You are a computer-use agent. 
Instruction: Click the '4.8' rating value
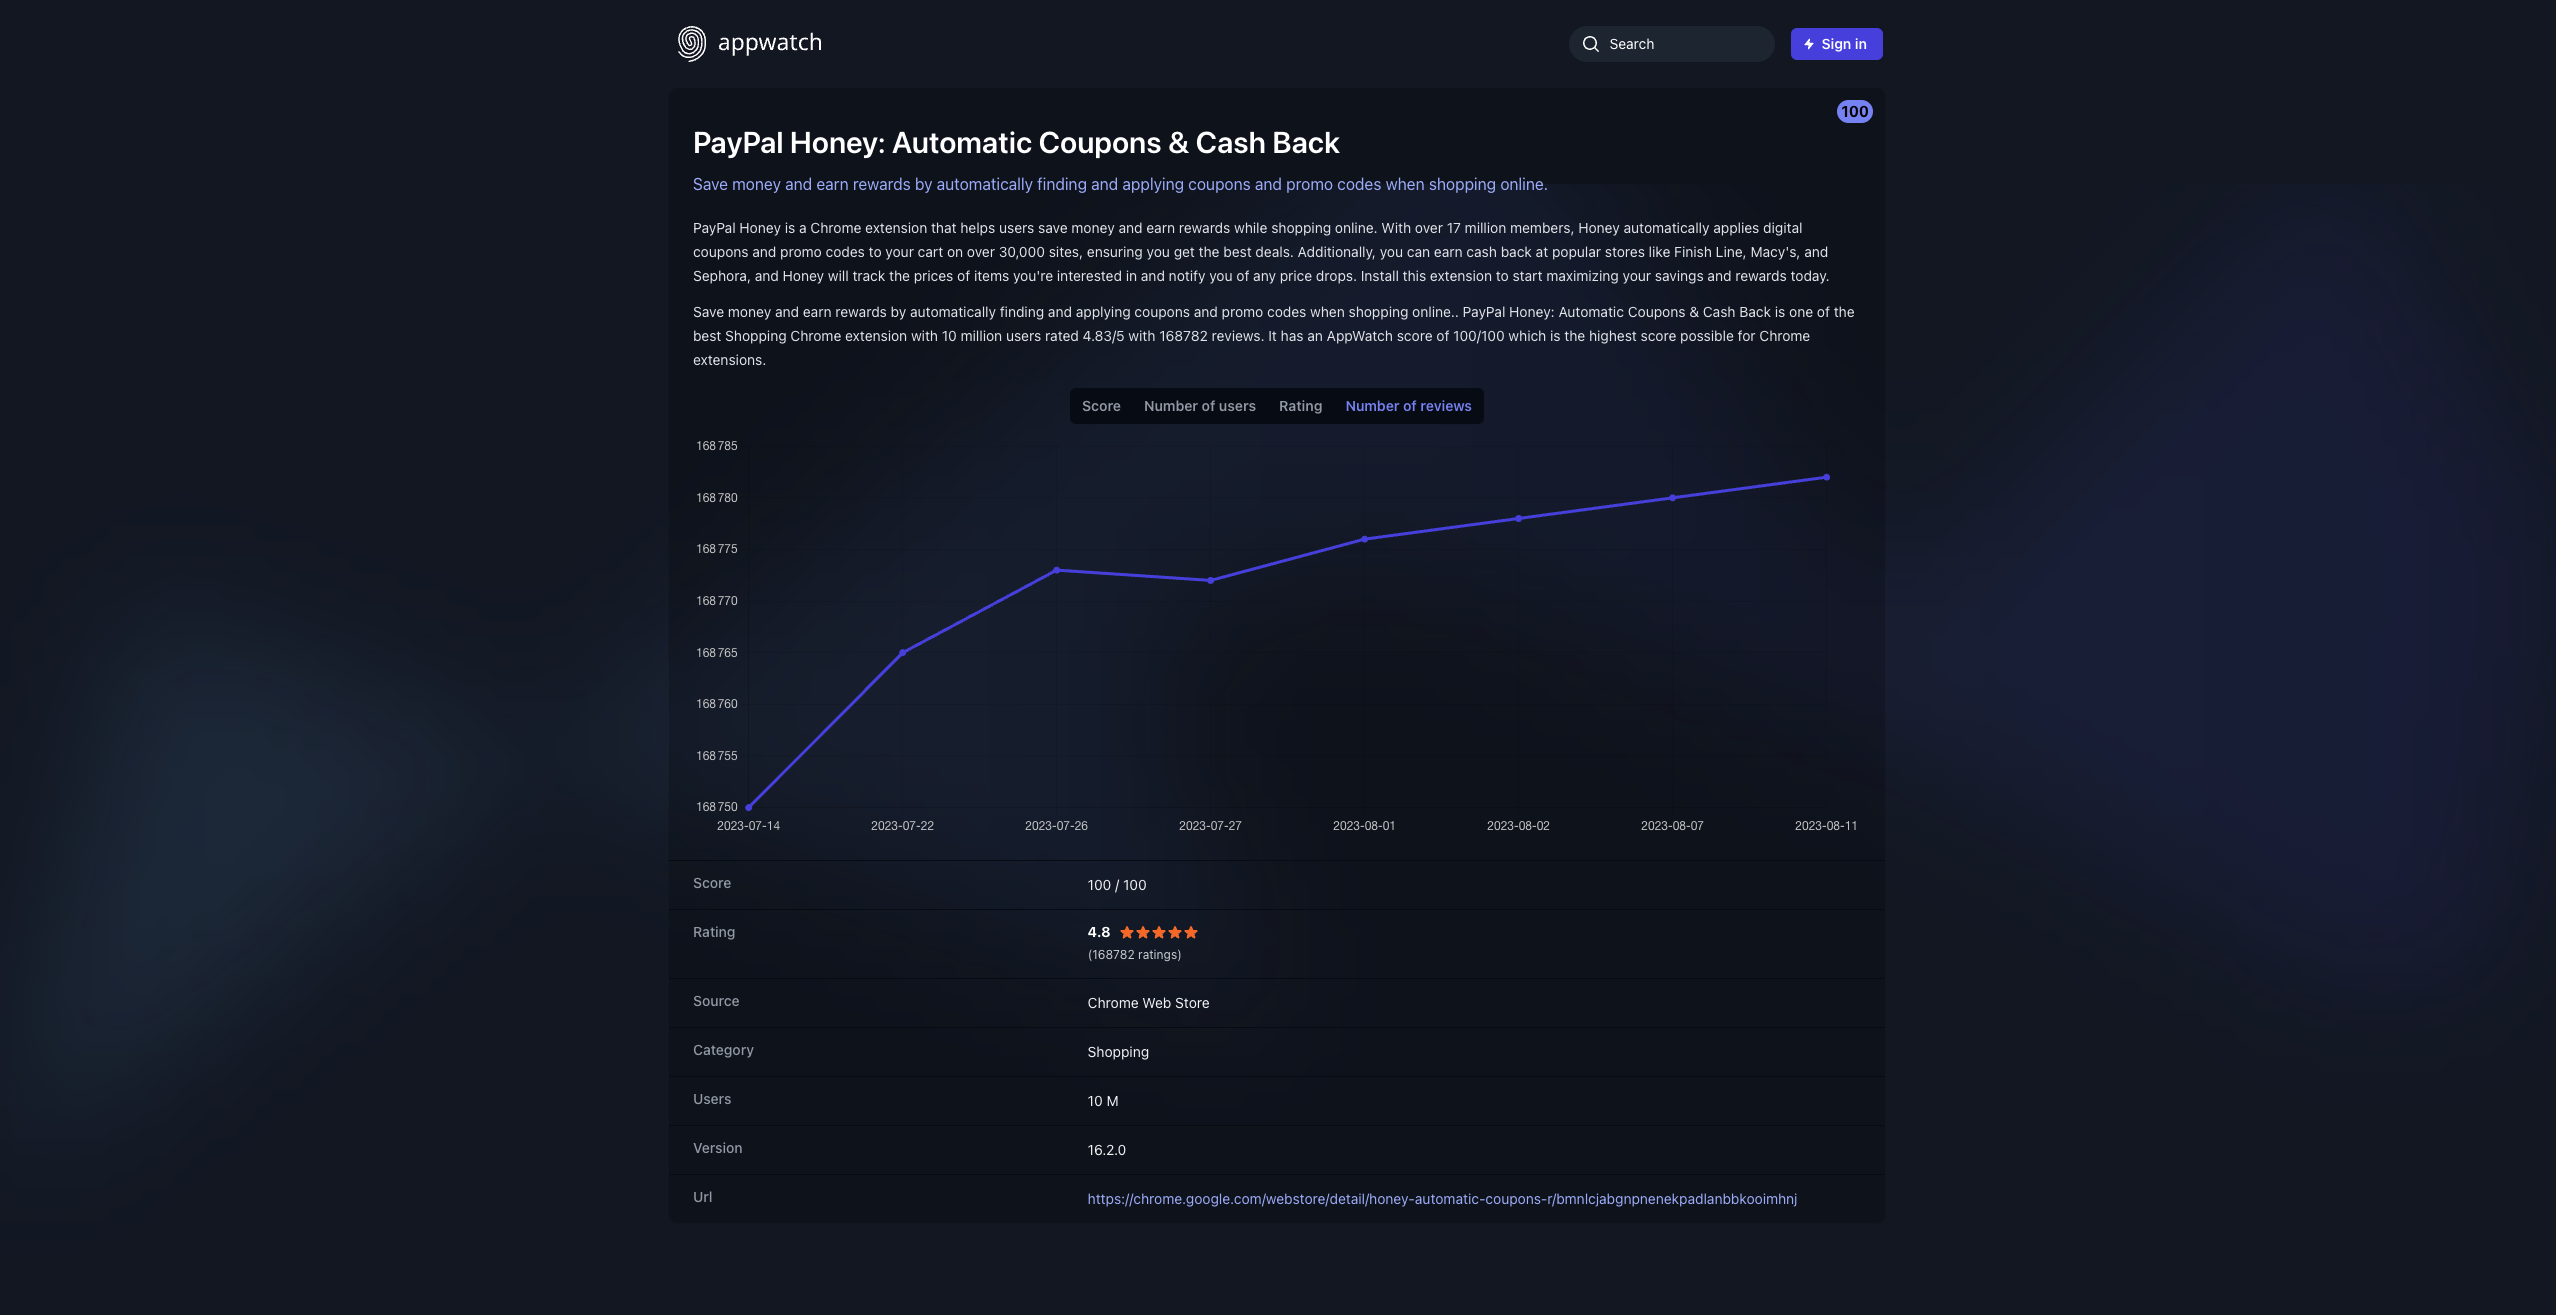(1099, 932)
